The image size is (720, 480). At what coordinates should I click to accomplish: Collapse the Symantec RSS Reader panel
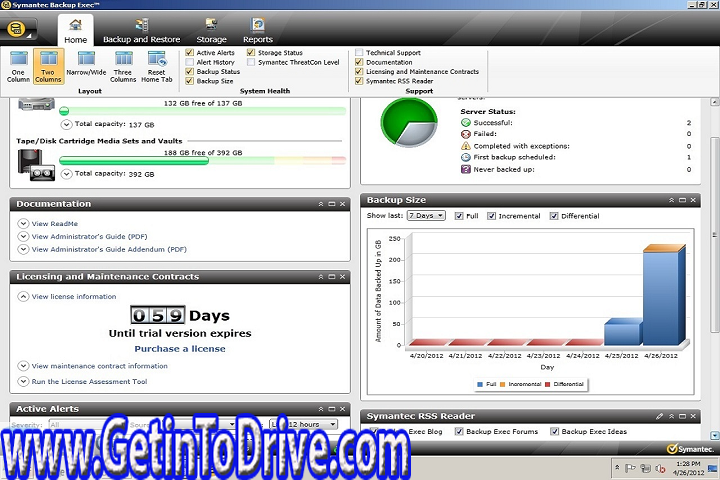[x=671, y=416]
